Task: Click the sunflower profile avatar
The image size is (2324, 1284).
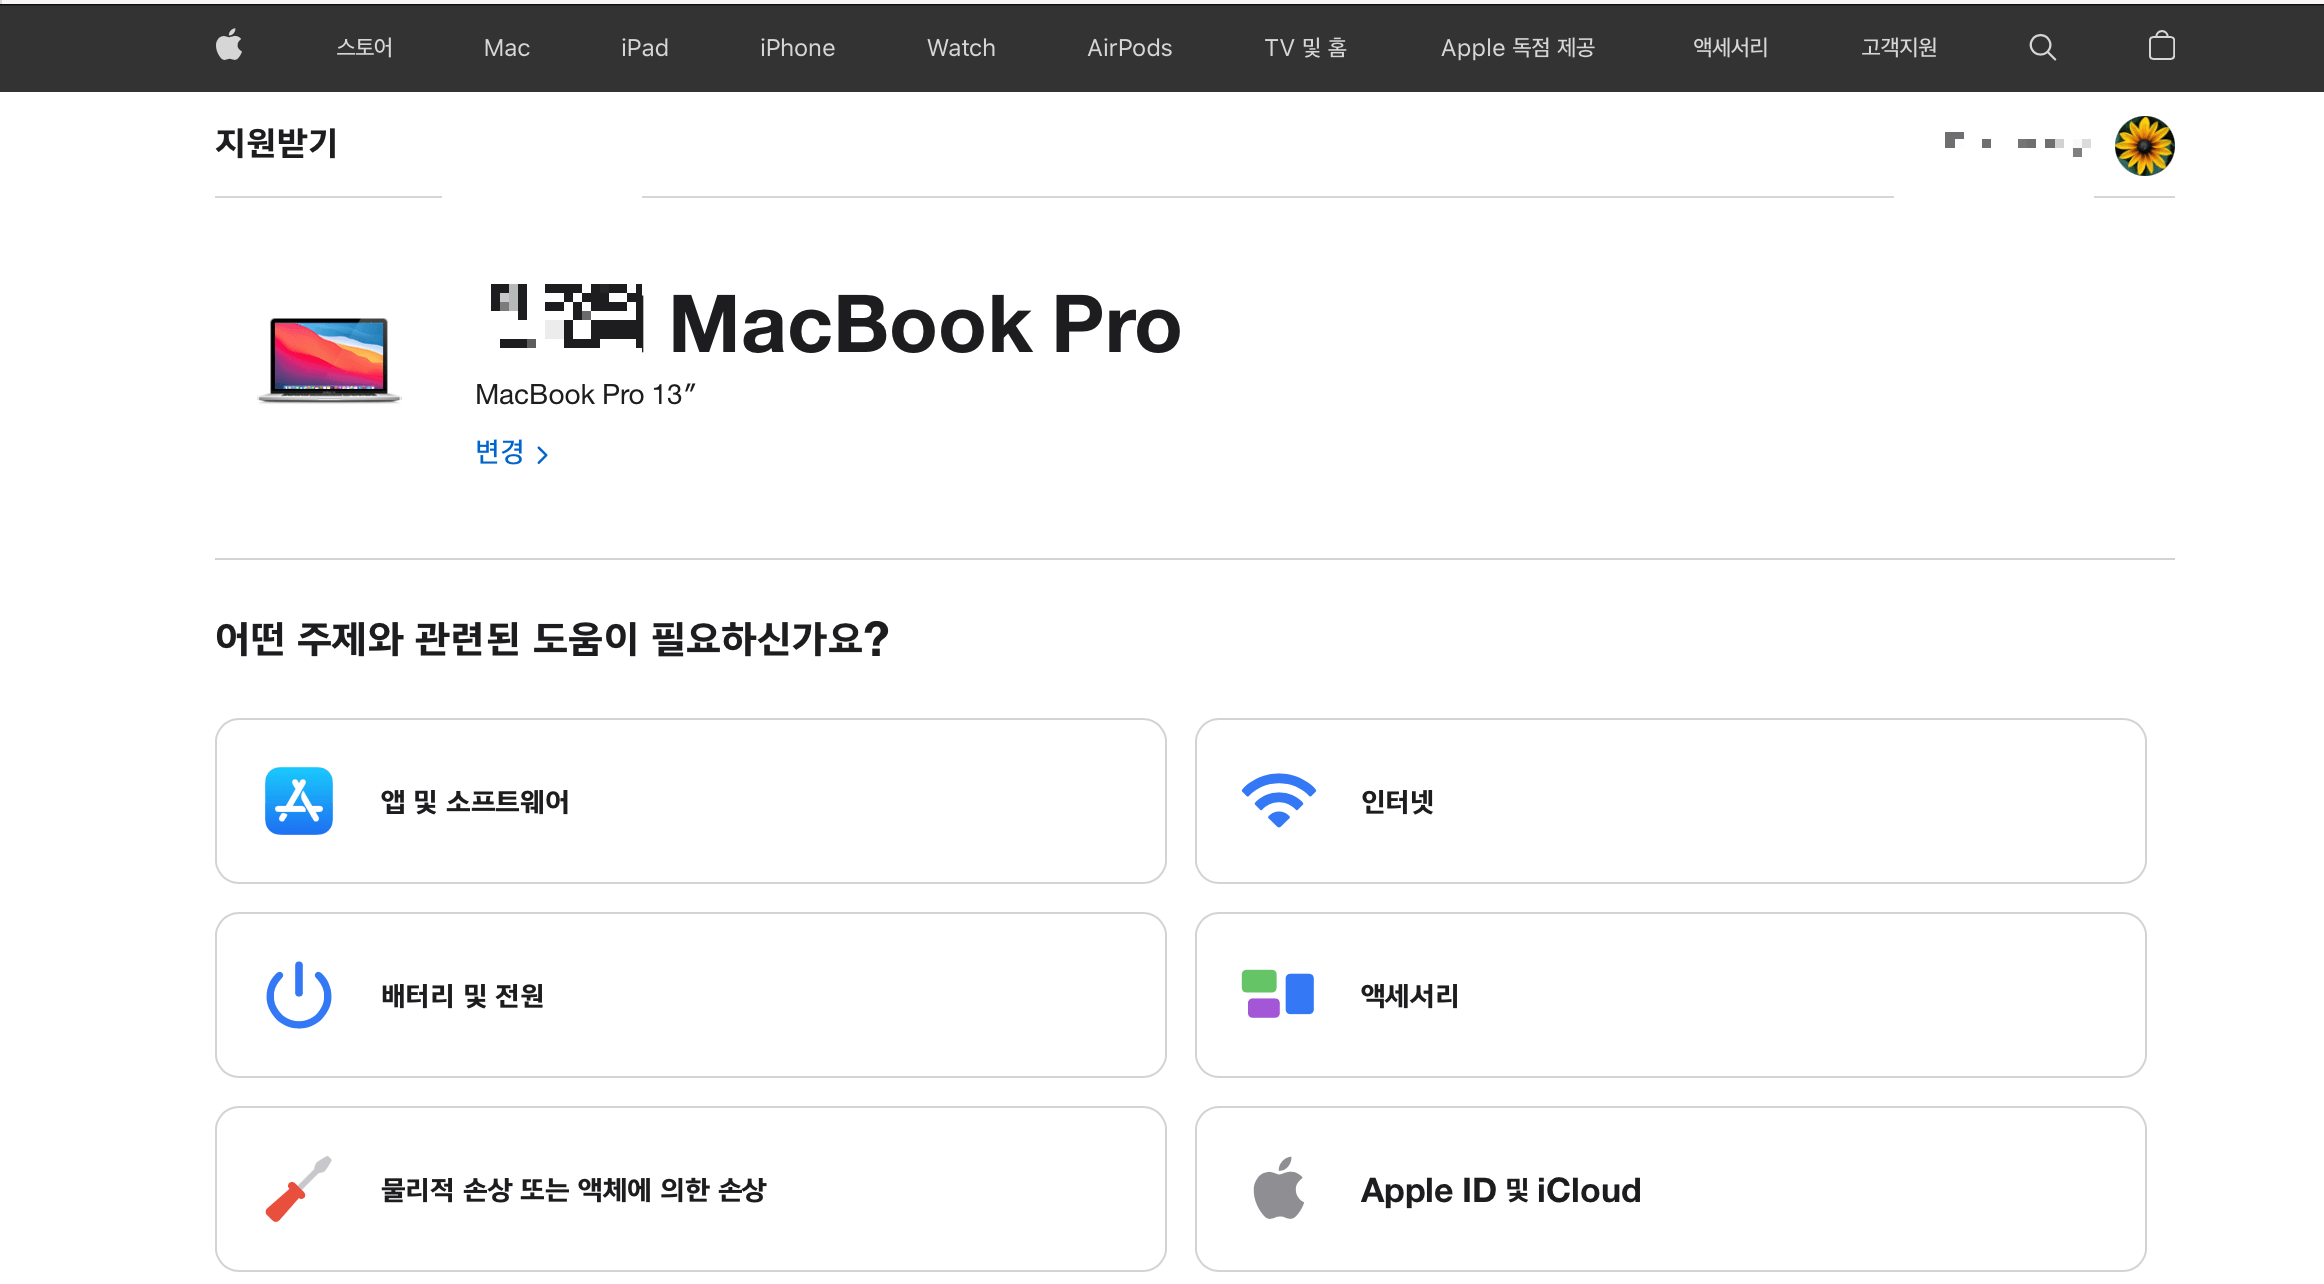Action: (2143, 145)
